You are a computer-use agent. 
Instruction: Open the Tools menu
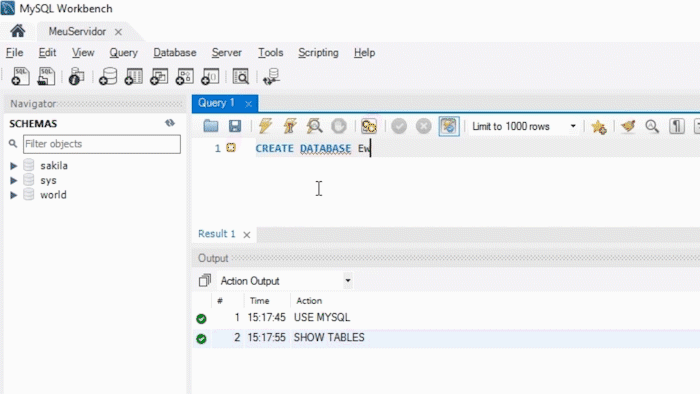[x=271, y=53]
